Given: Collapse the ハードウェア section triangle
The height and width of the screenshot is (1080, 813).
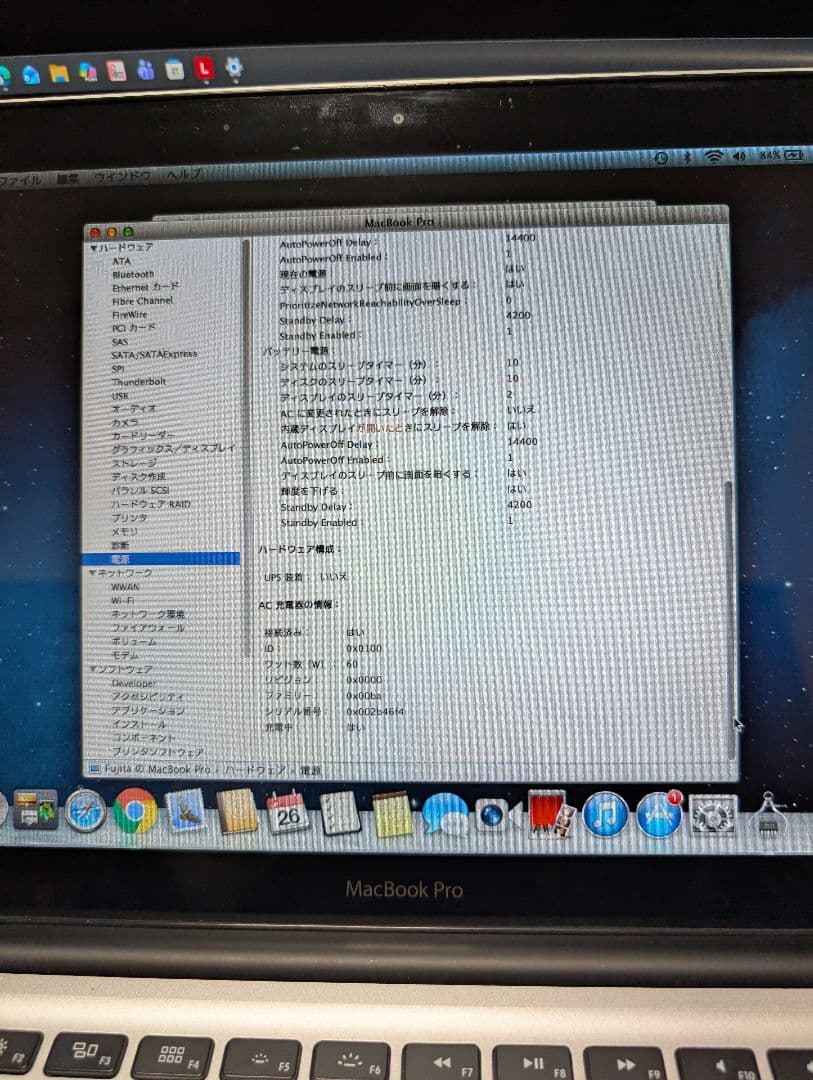Looking at the screenshot, I should (x=94, y=246).
